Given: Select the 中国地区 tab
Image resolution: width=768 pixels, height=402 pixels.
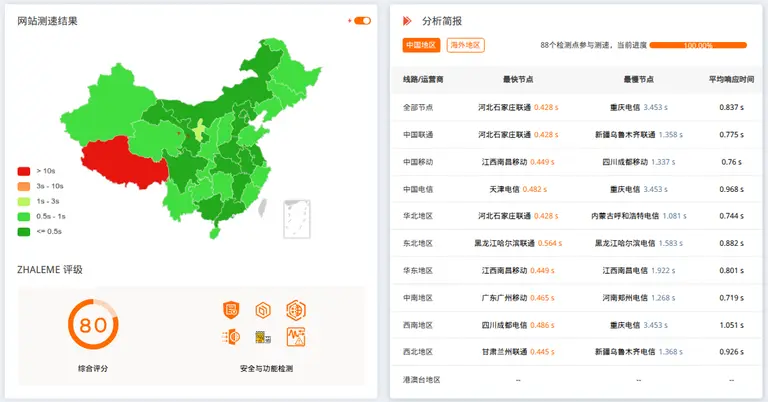Looking at the screenshot, I should click(x=421, y=45).
